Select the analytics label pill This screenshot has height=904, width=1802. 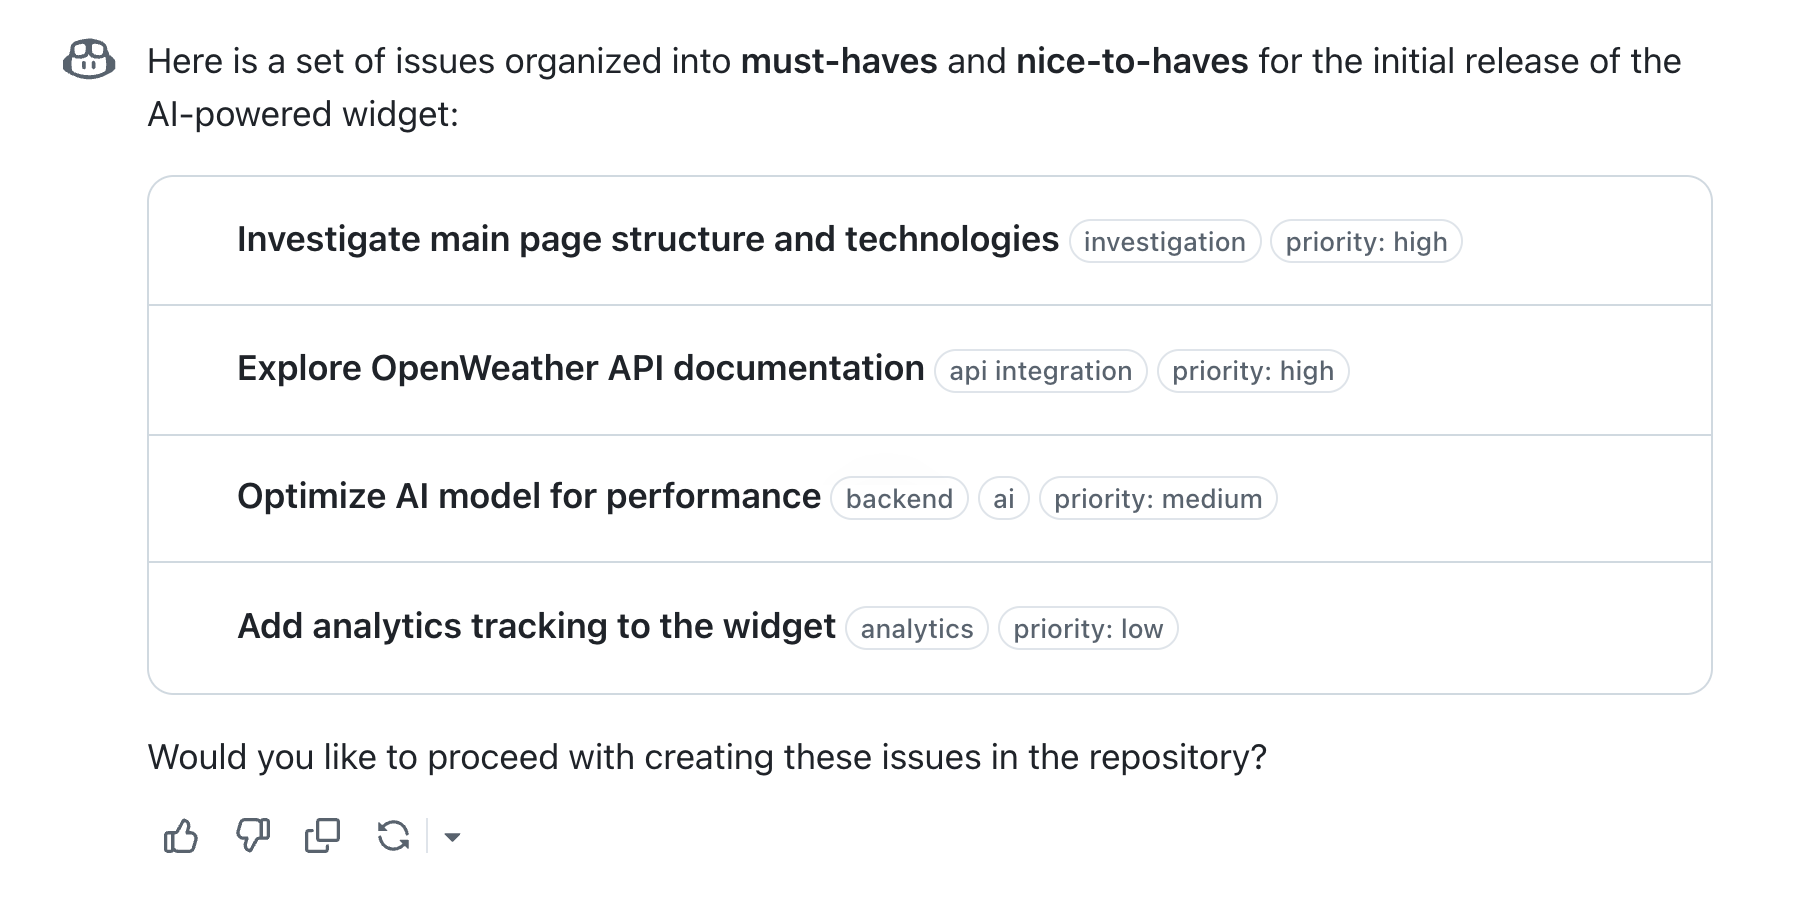(x=915, y=628)
